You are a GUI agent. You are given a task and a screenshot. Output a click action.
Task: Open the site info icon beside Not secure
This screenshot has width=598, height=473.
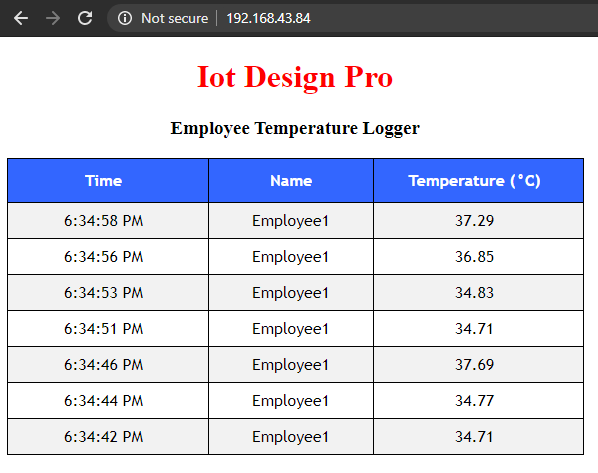pos(125,18)
